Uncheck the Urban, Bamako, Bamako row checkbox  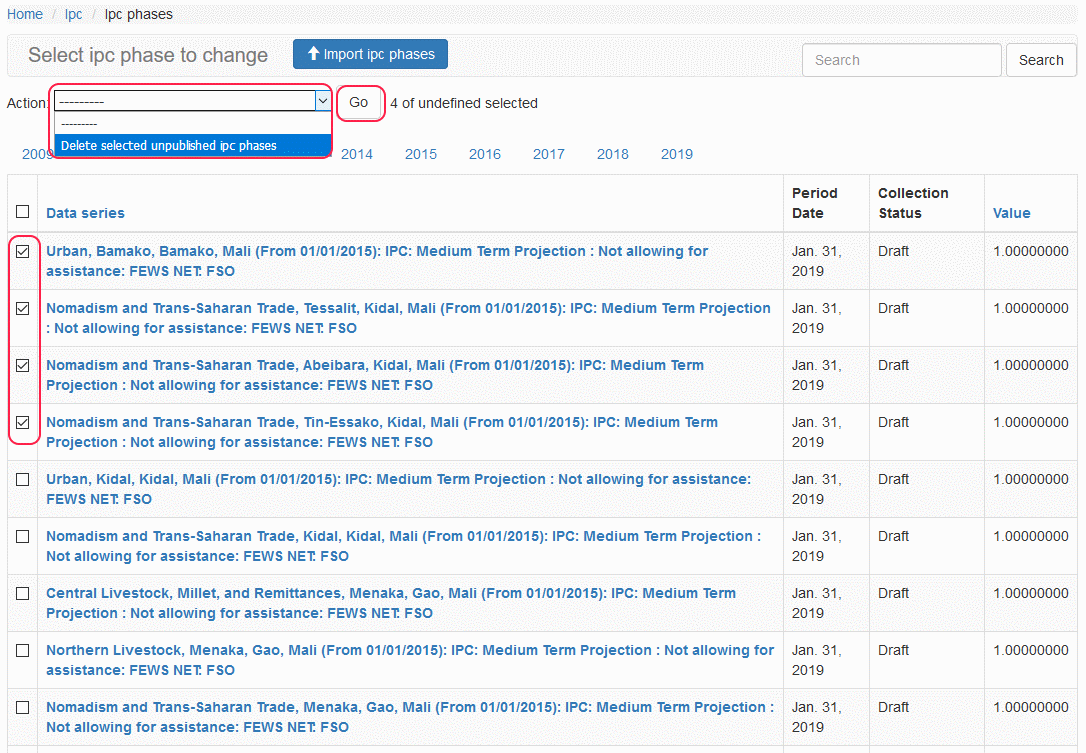(22, 252)
